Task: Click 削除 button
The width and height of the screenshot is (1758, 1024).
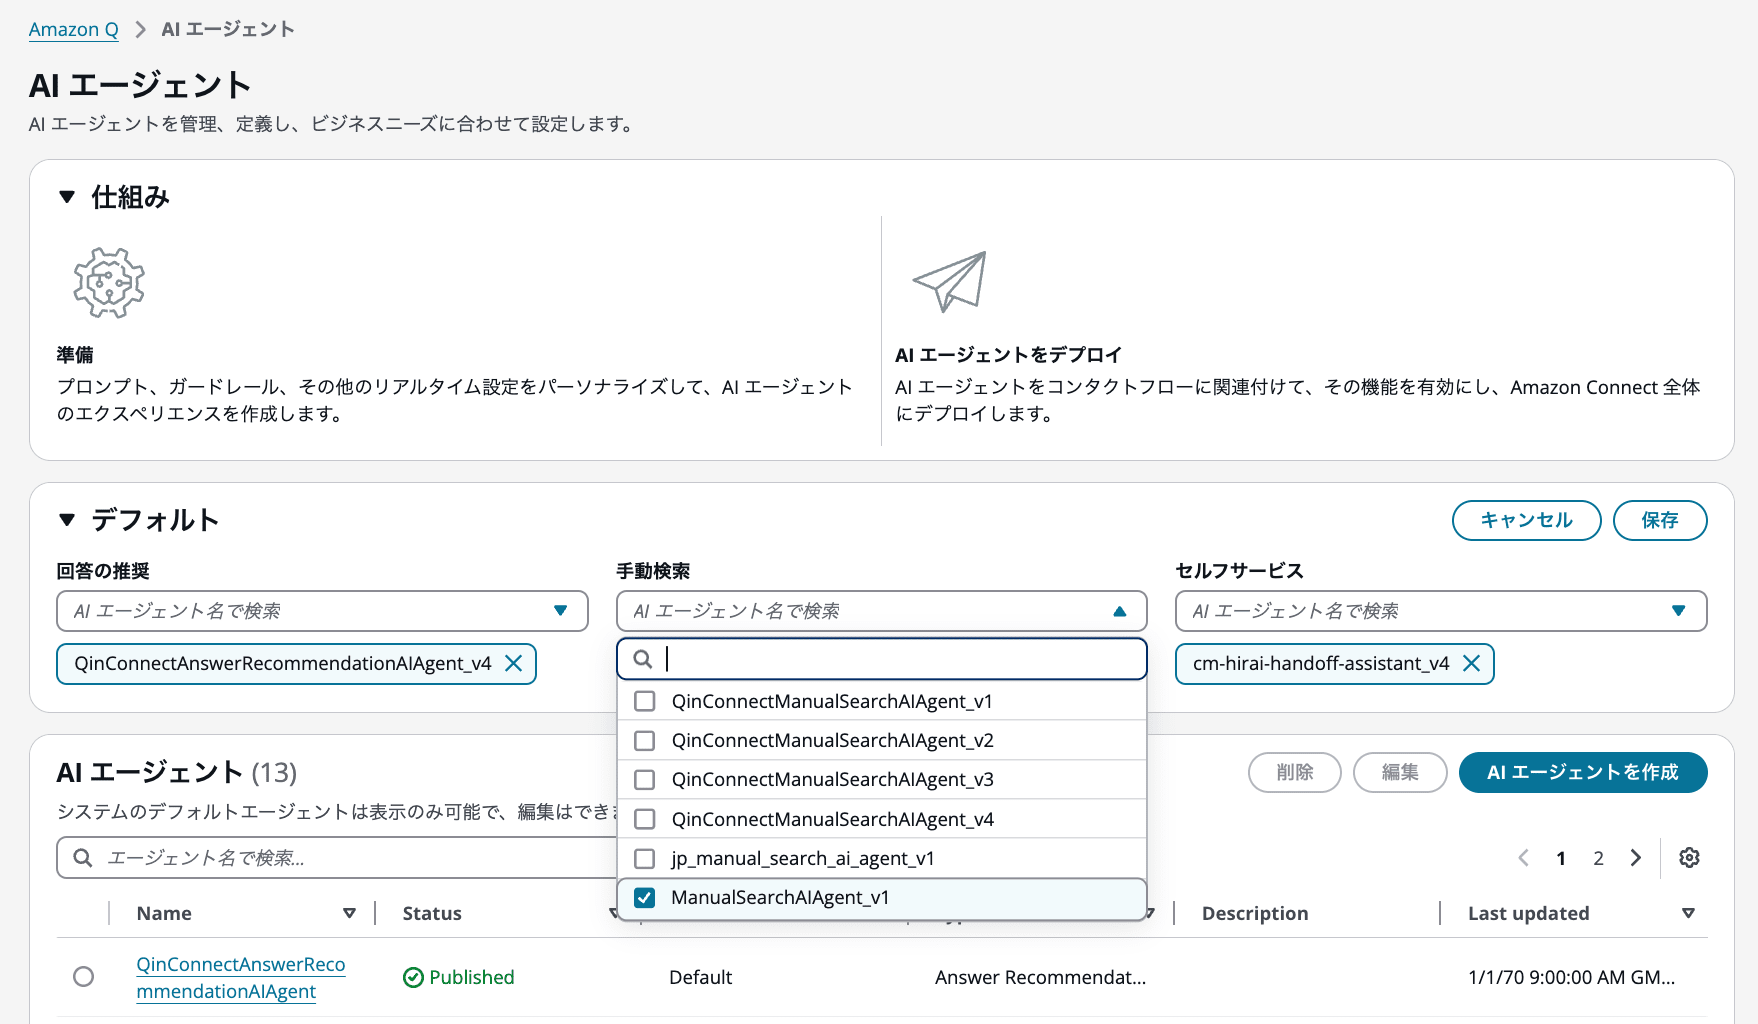Action: 1295,772
